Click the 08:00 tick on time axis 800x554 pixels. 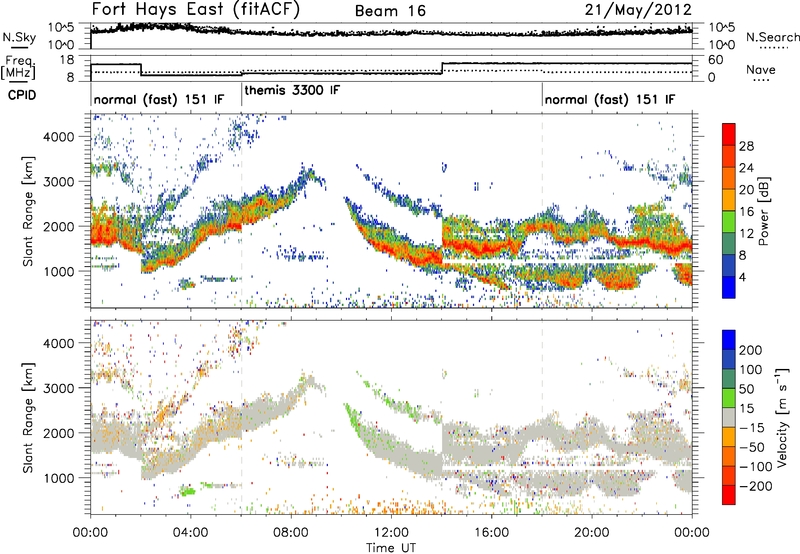pos(291,532)
